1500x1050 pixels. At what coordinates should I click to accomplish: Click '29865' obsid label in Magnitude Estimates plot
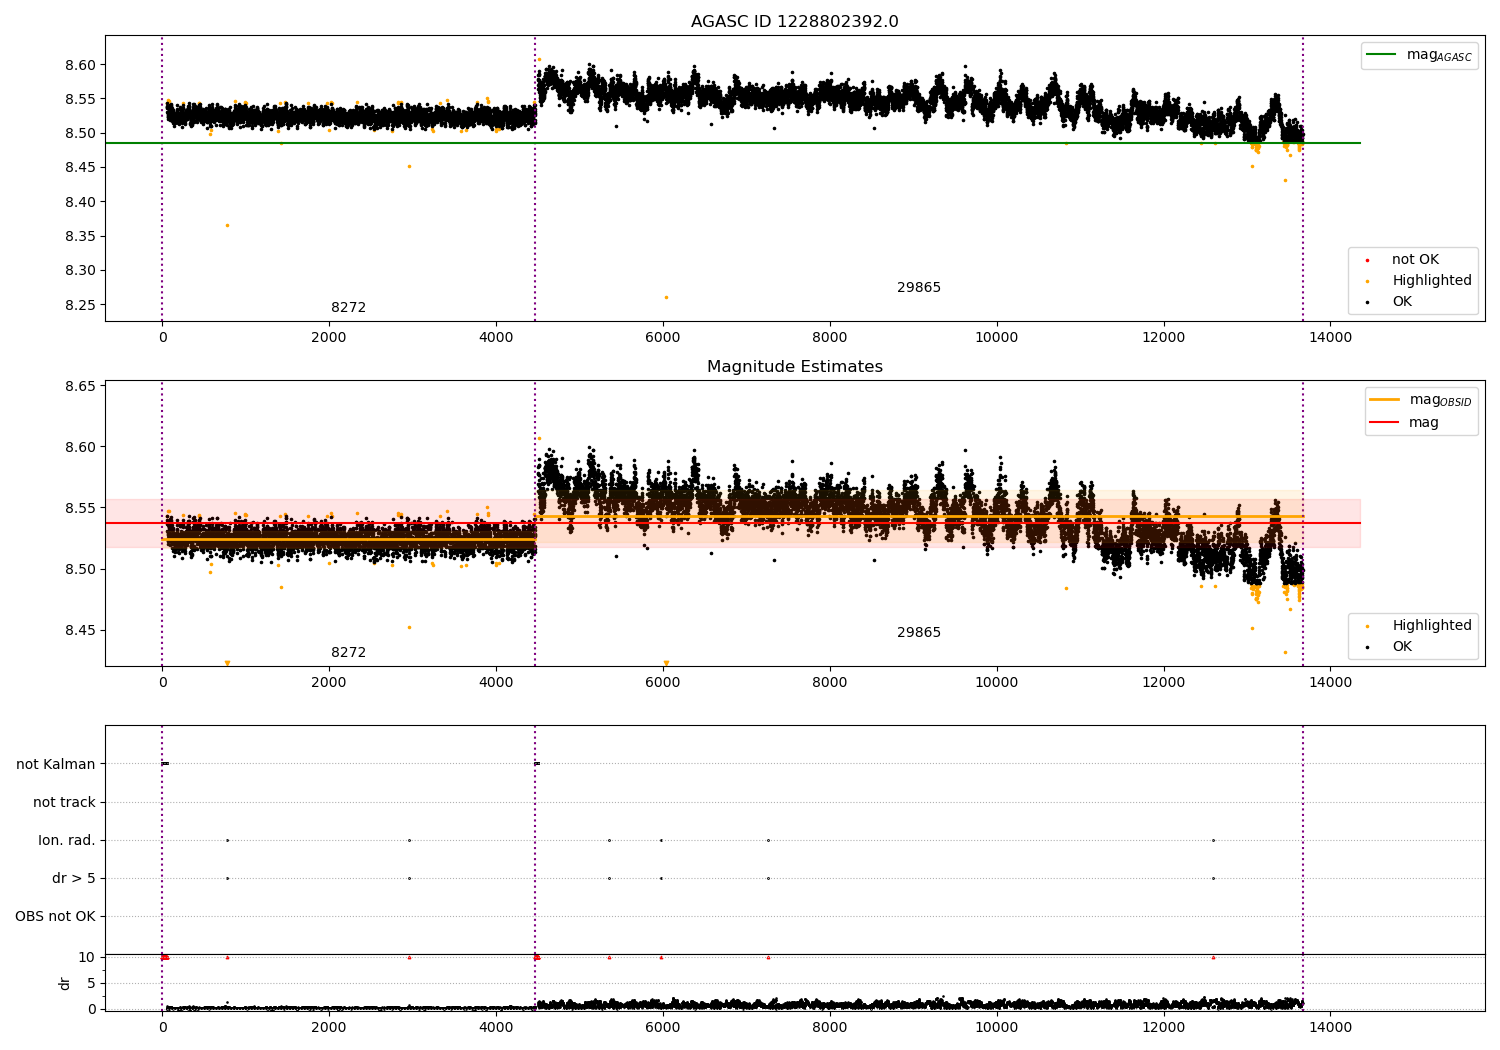click(918, 633)
